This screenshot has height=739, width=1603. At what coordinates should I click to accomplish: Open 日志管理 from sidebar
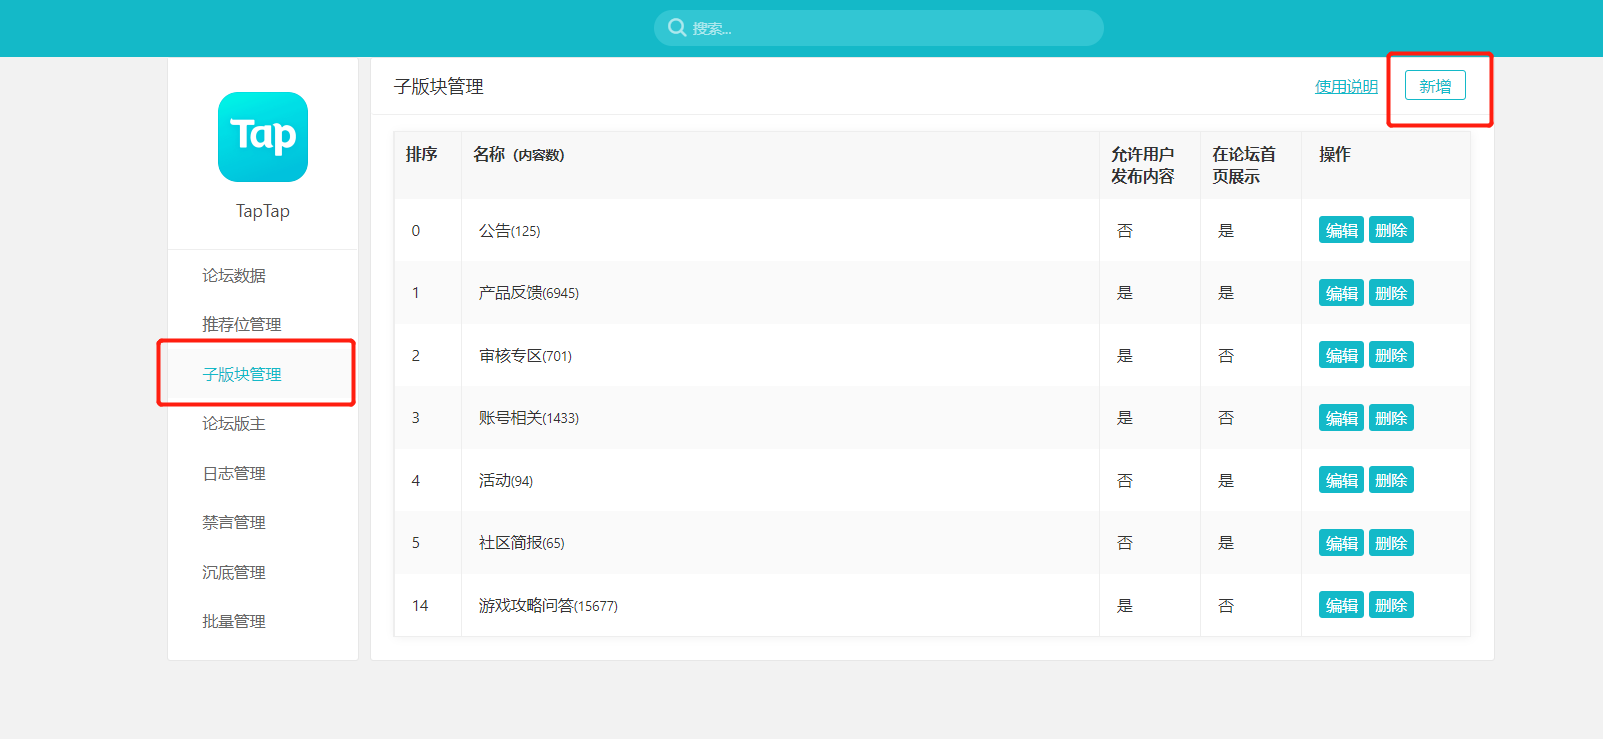tap(234, 473)
